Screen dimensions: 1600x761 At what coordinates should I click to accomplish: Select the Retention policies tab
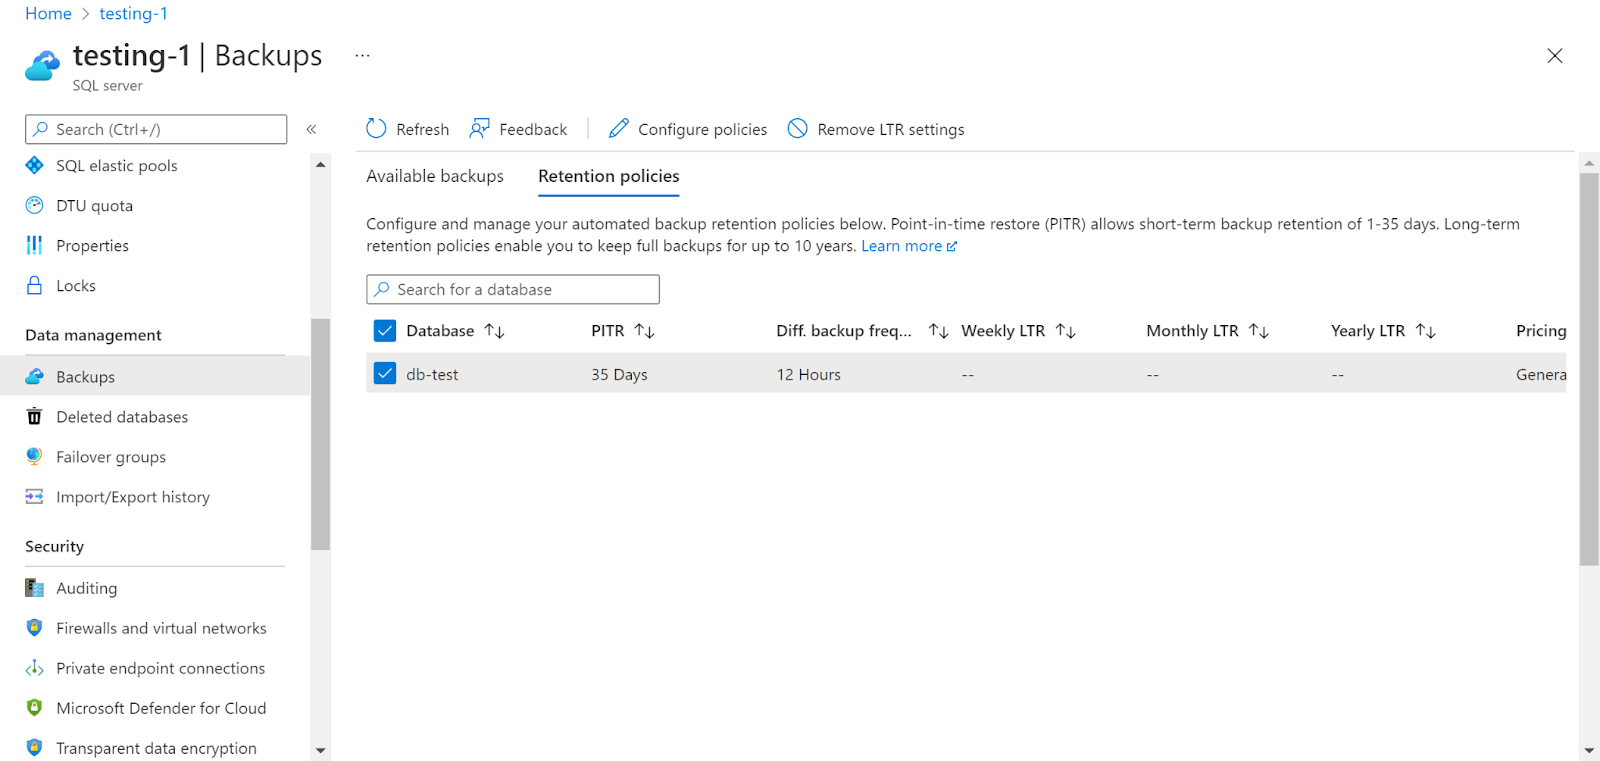click(608, 176)
